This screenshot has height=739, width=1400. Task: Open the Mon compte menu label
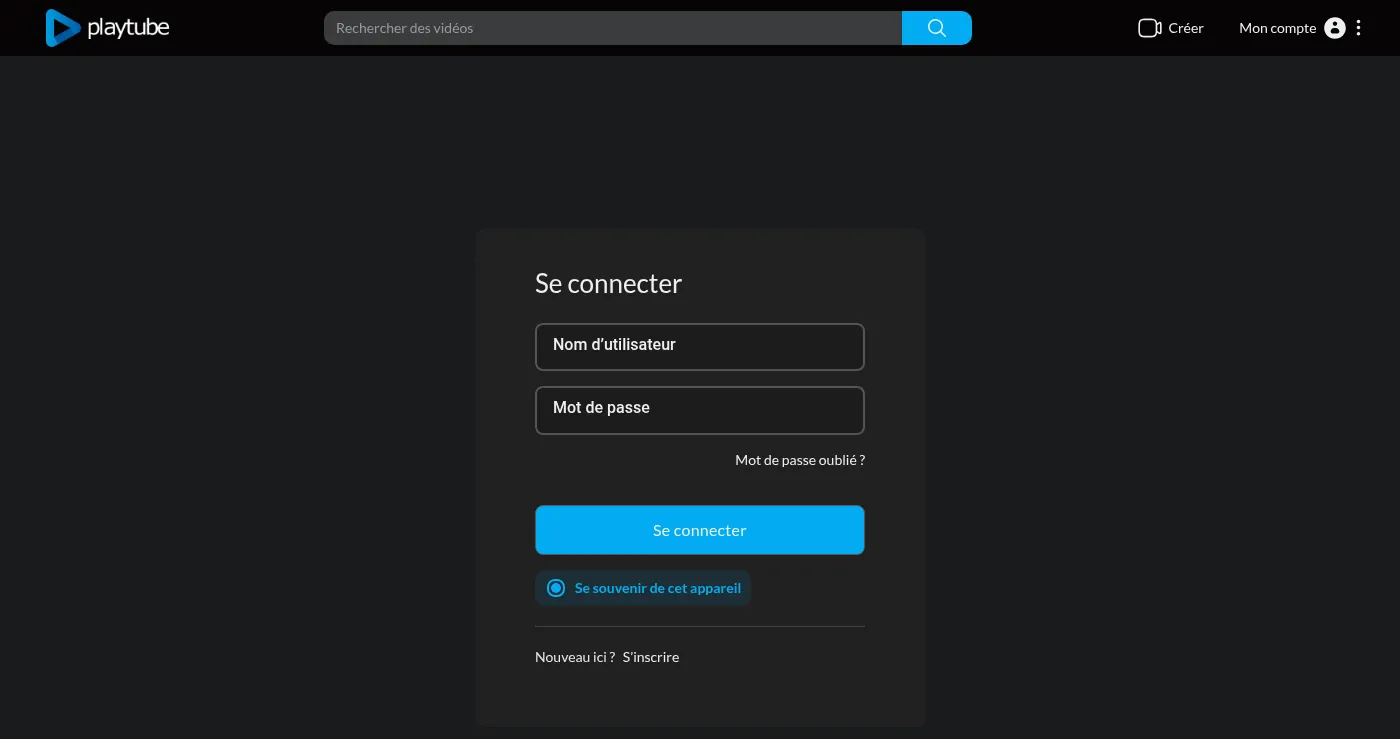pos(1277,28)
